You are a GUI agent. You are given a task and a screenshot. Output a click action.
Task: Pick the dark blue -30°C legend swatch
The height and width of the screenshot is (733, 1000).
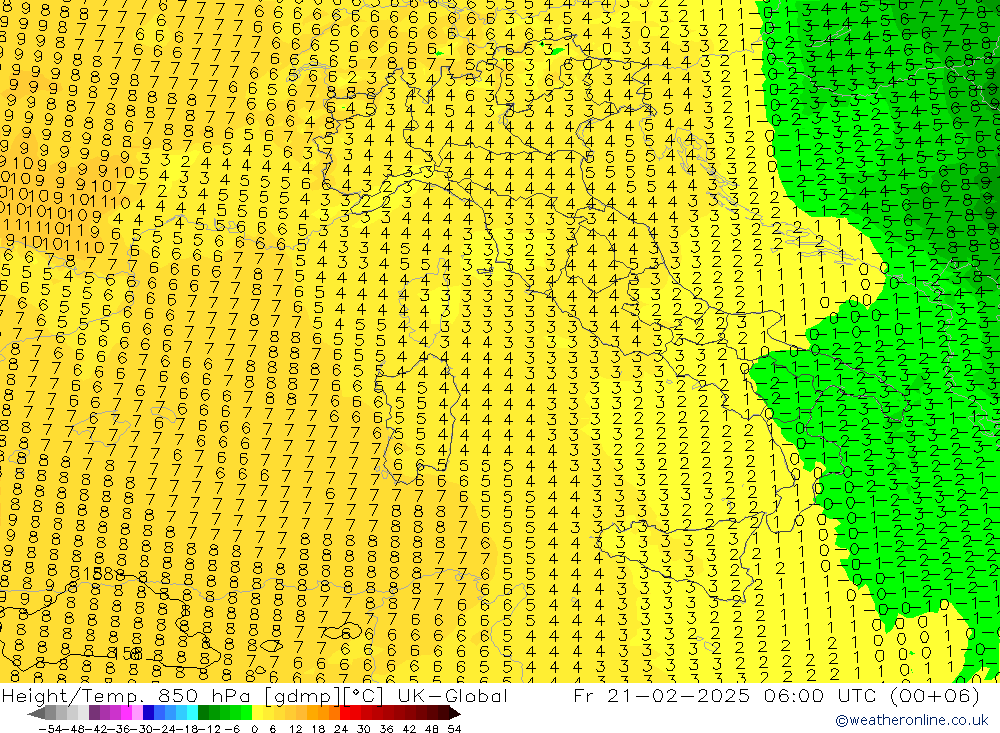pyautogui.click(x=148, y=713)
